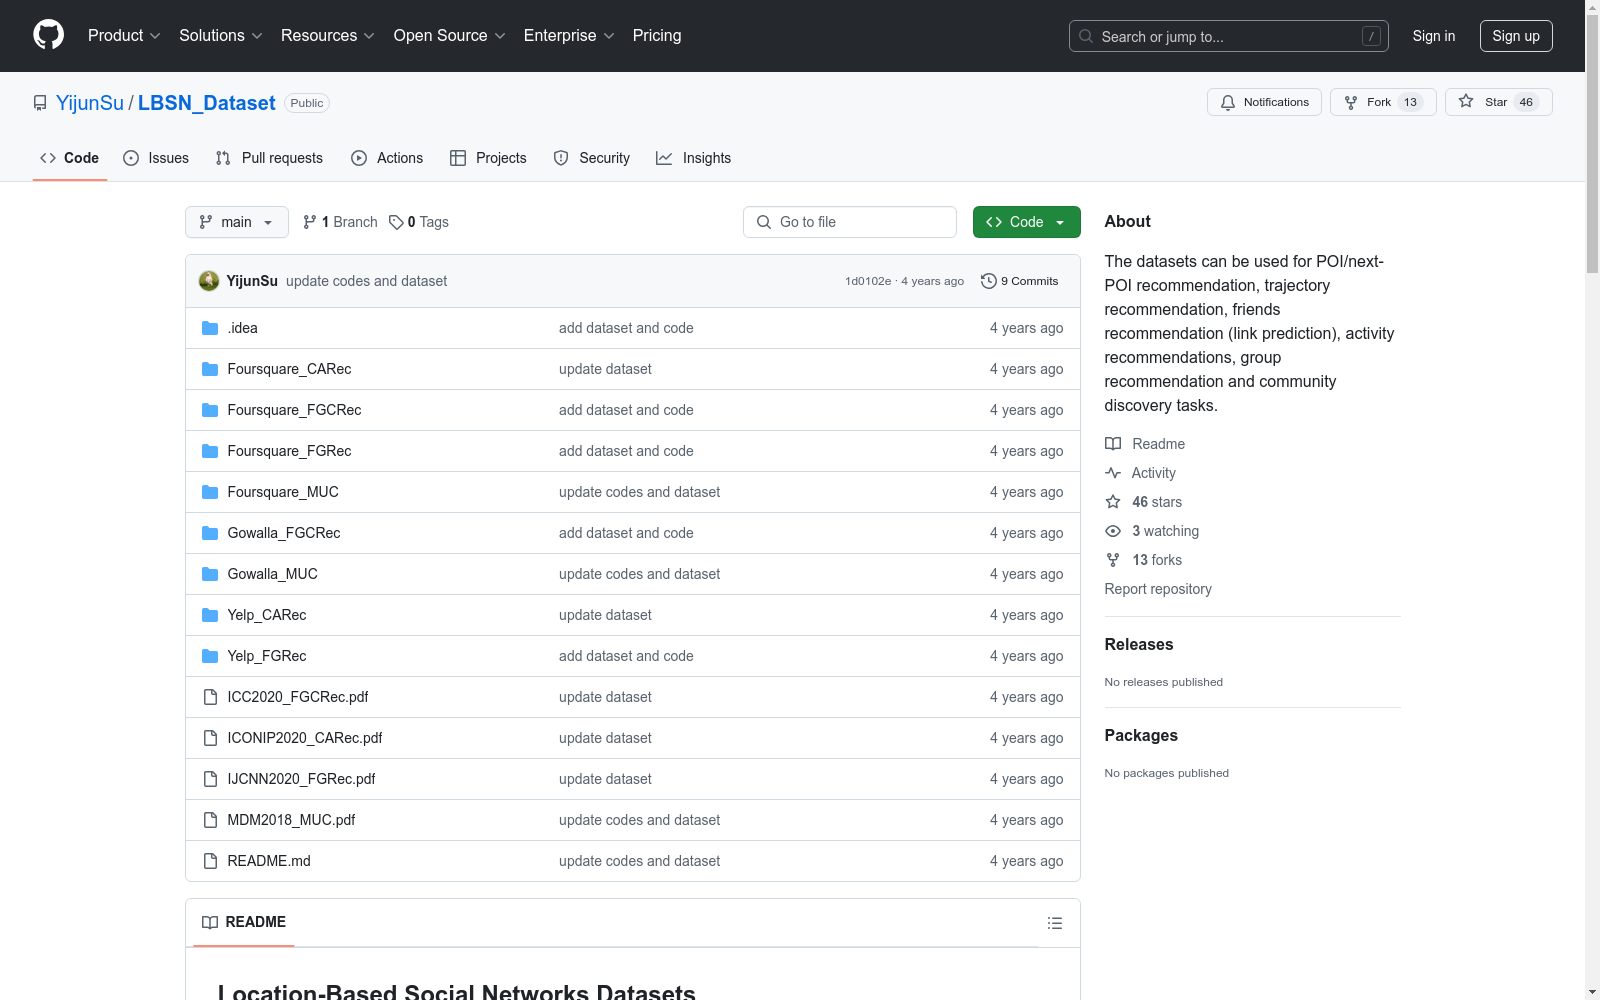1600x1000 pixels.
Task: Open the Gowalla_FGCRec folder
Action: [284, 533]
